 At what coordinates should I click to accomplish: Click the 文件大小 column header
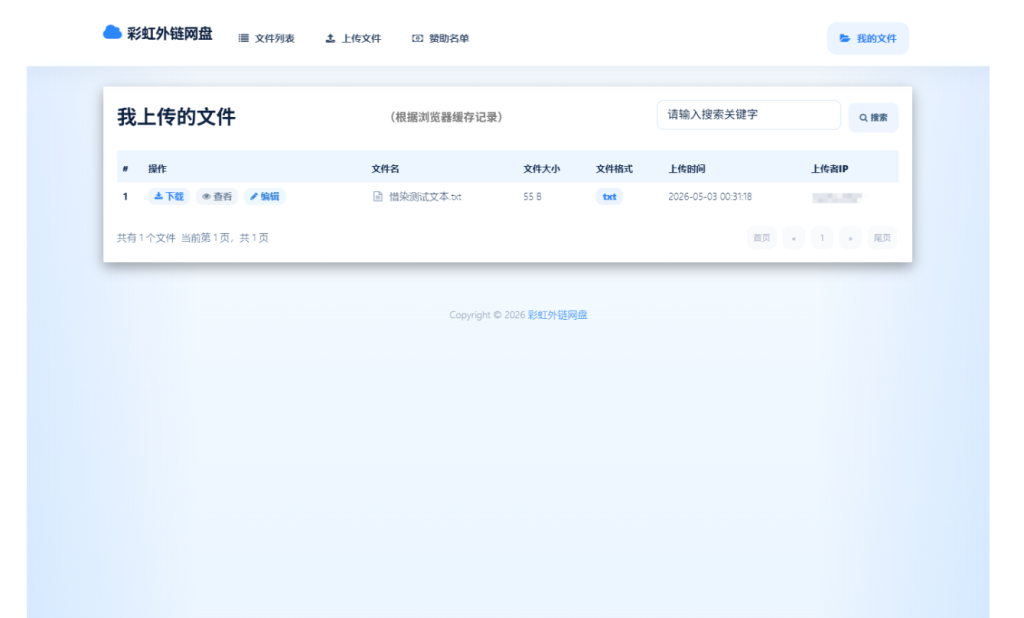click(x=541, y=169)
